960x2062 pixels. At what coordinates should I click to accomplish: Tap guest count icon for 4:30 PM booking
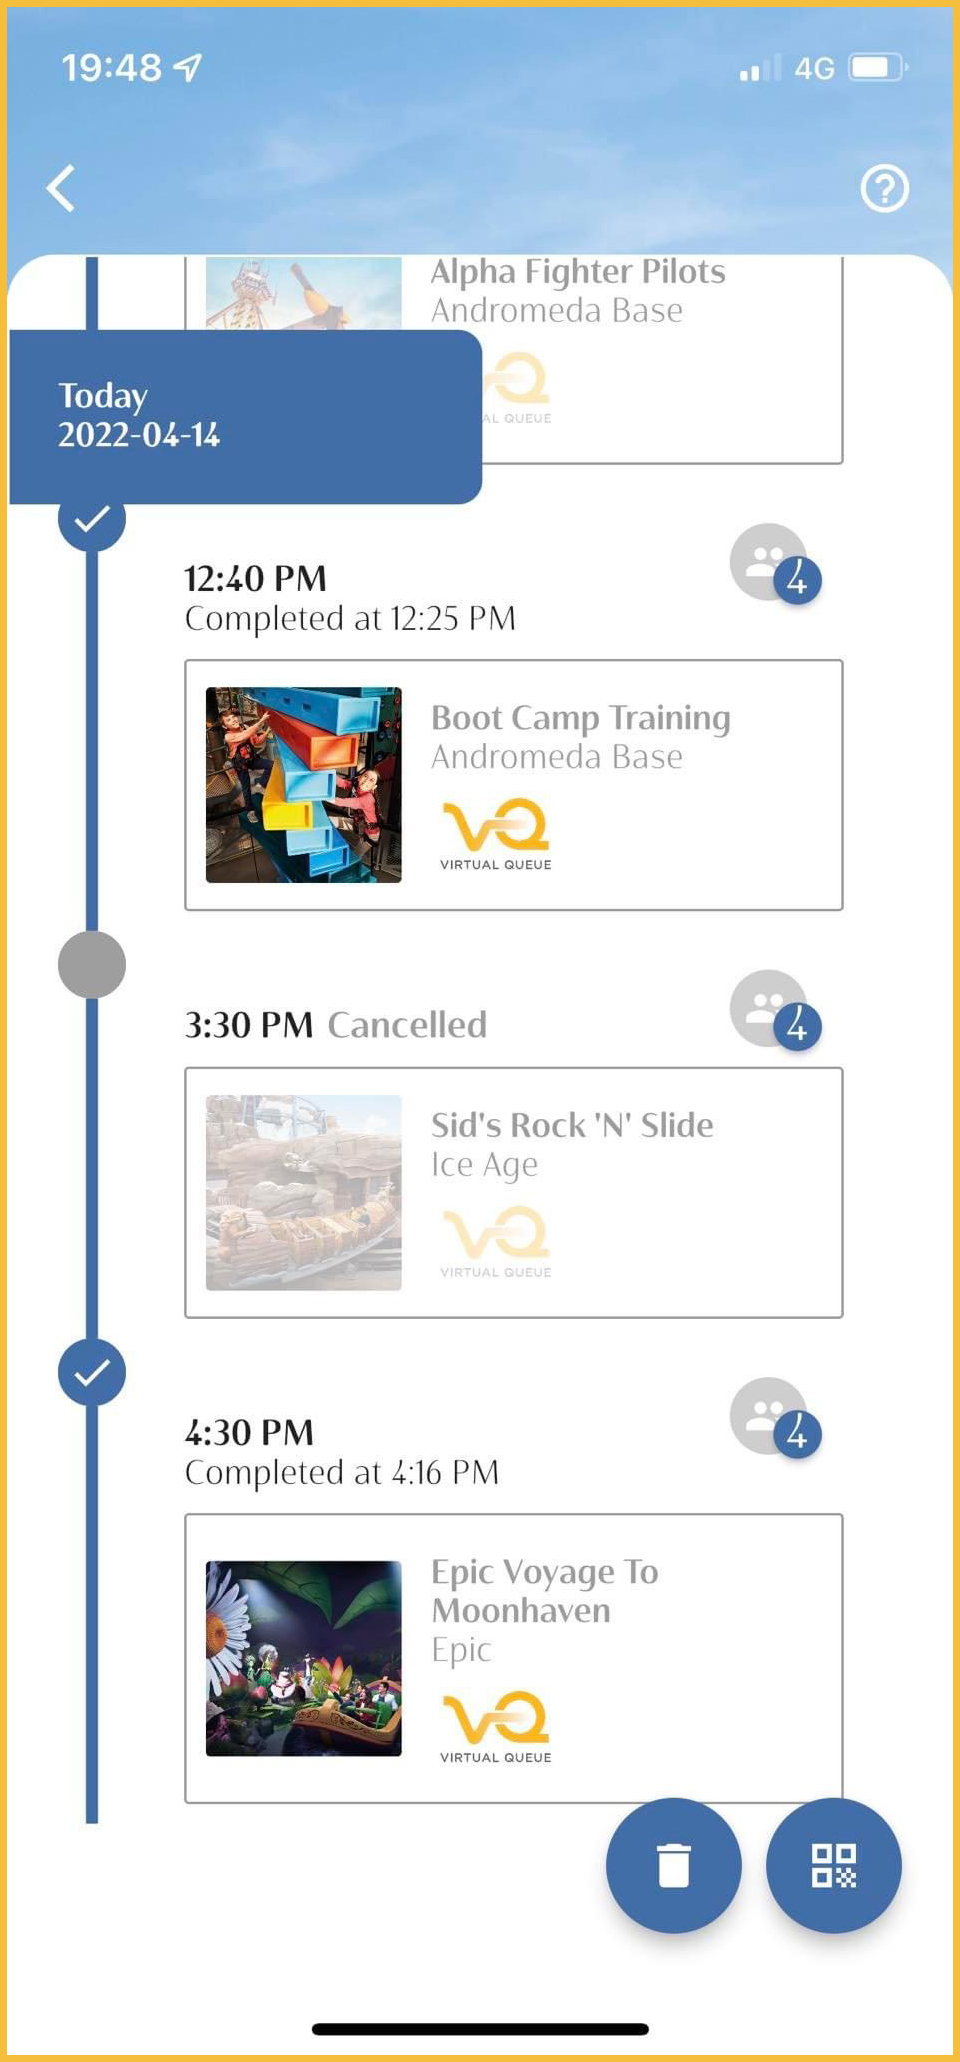774,1418
